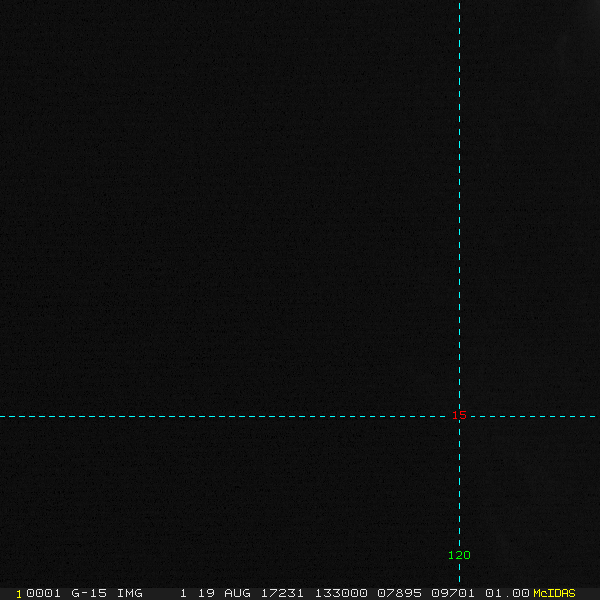
Task: Click the dashed latitude line left of 15
Action: [x=224, y=416]
